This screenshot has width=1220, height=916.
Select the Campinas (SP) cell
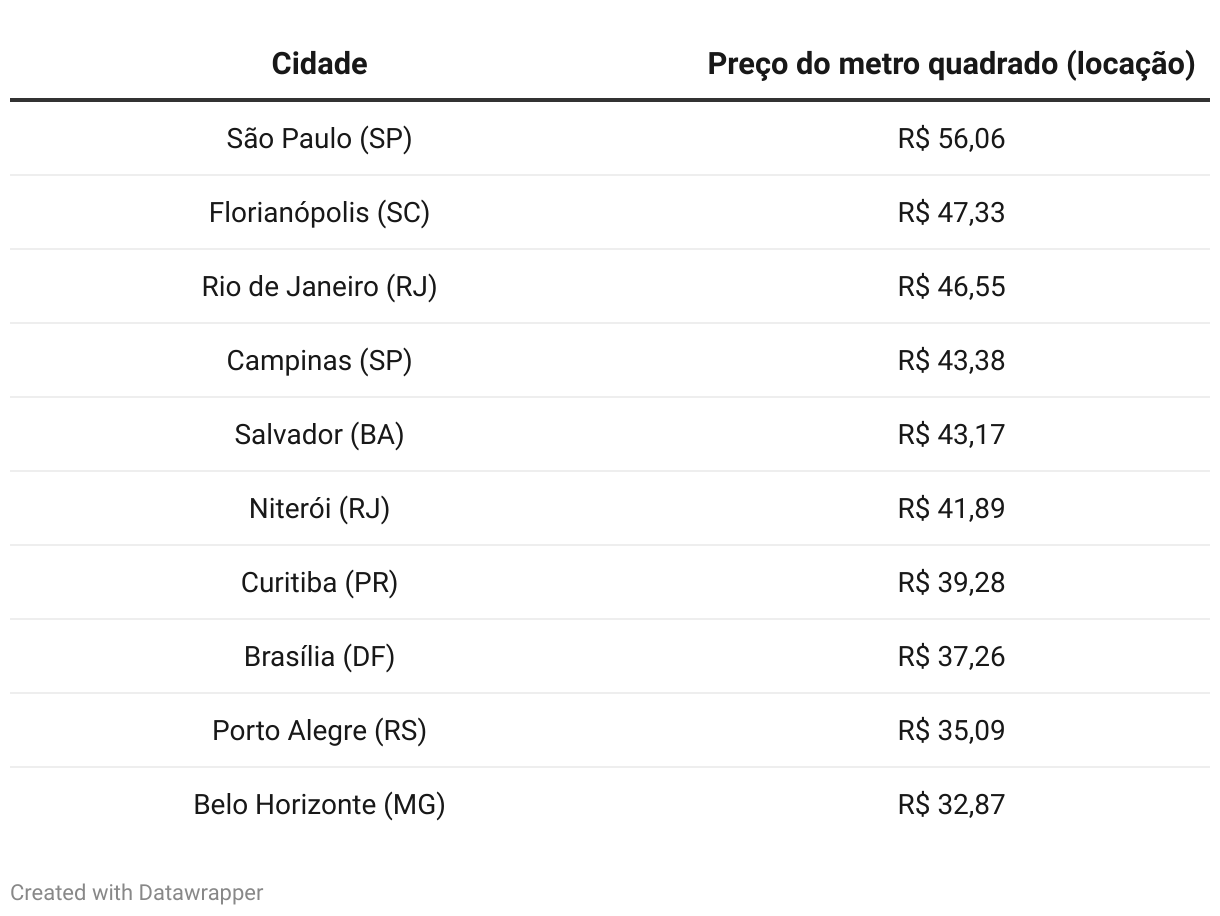[x=319, y=360]
